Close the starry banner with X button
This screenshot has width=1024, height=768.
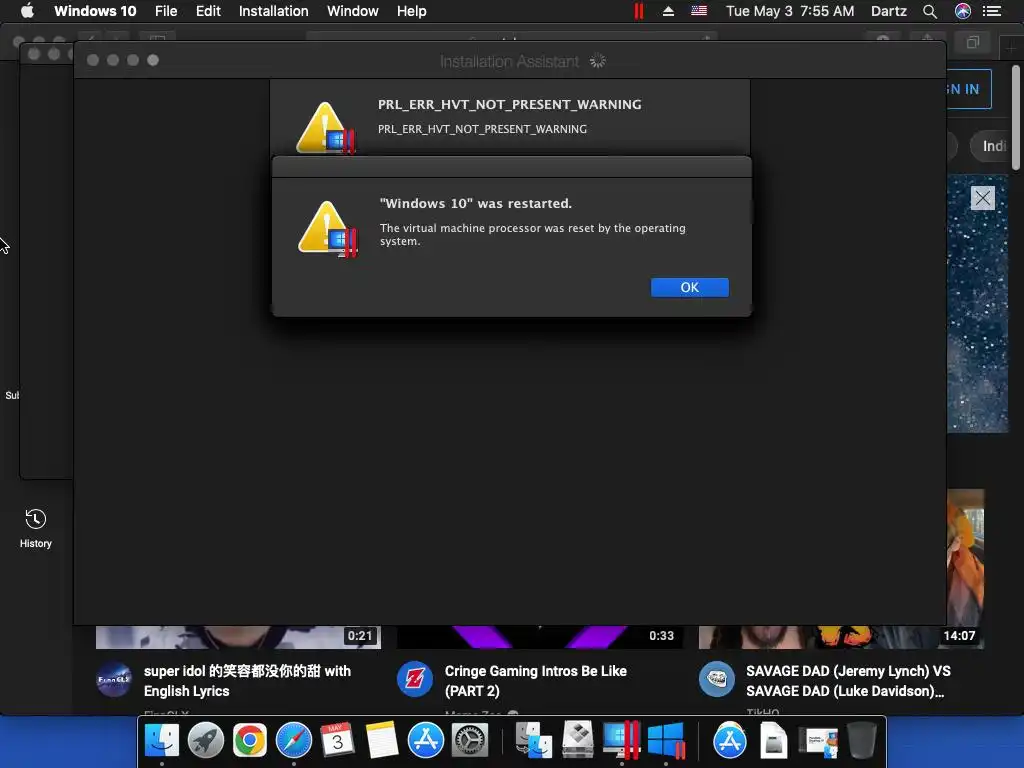point(982,197)
